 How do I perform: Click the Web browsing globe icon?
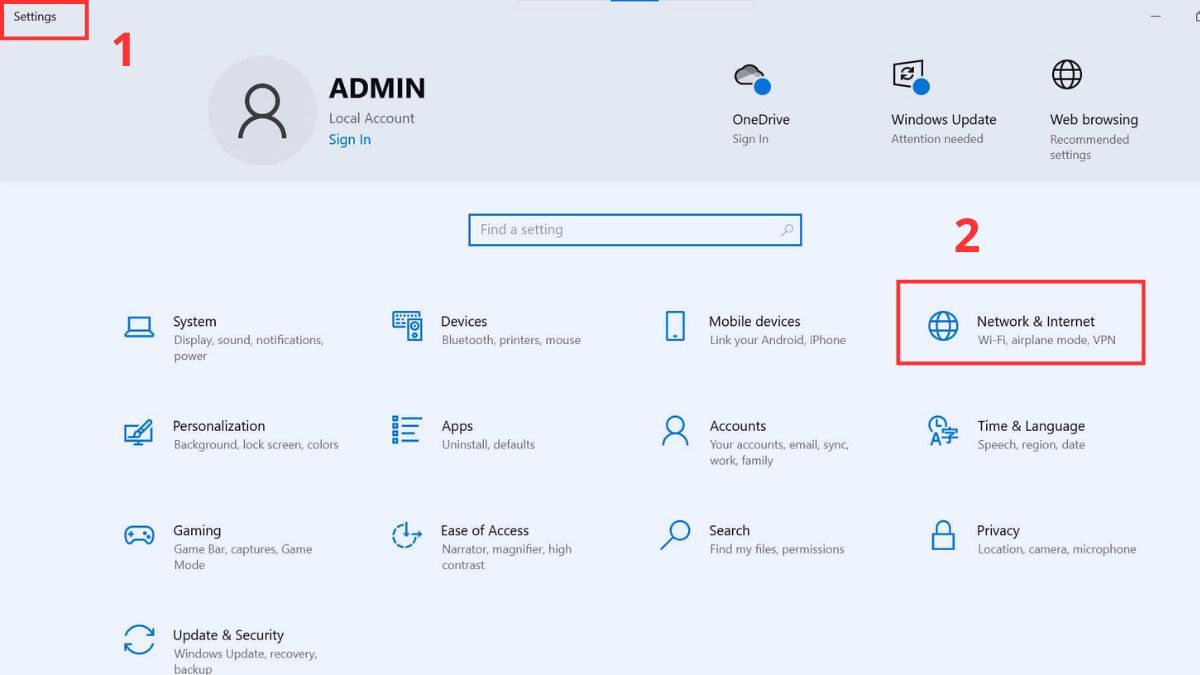(1067, 75)
